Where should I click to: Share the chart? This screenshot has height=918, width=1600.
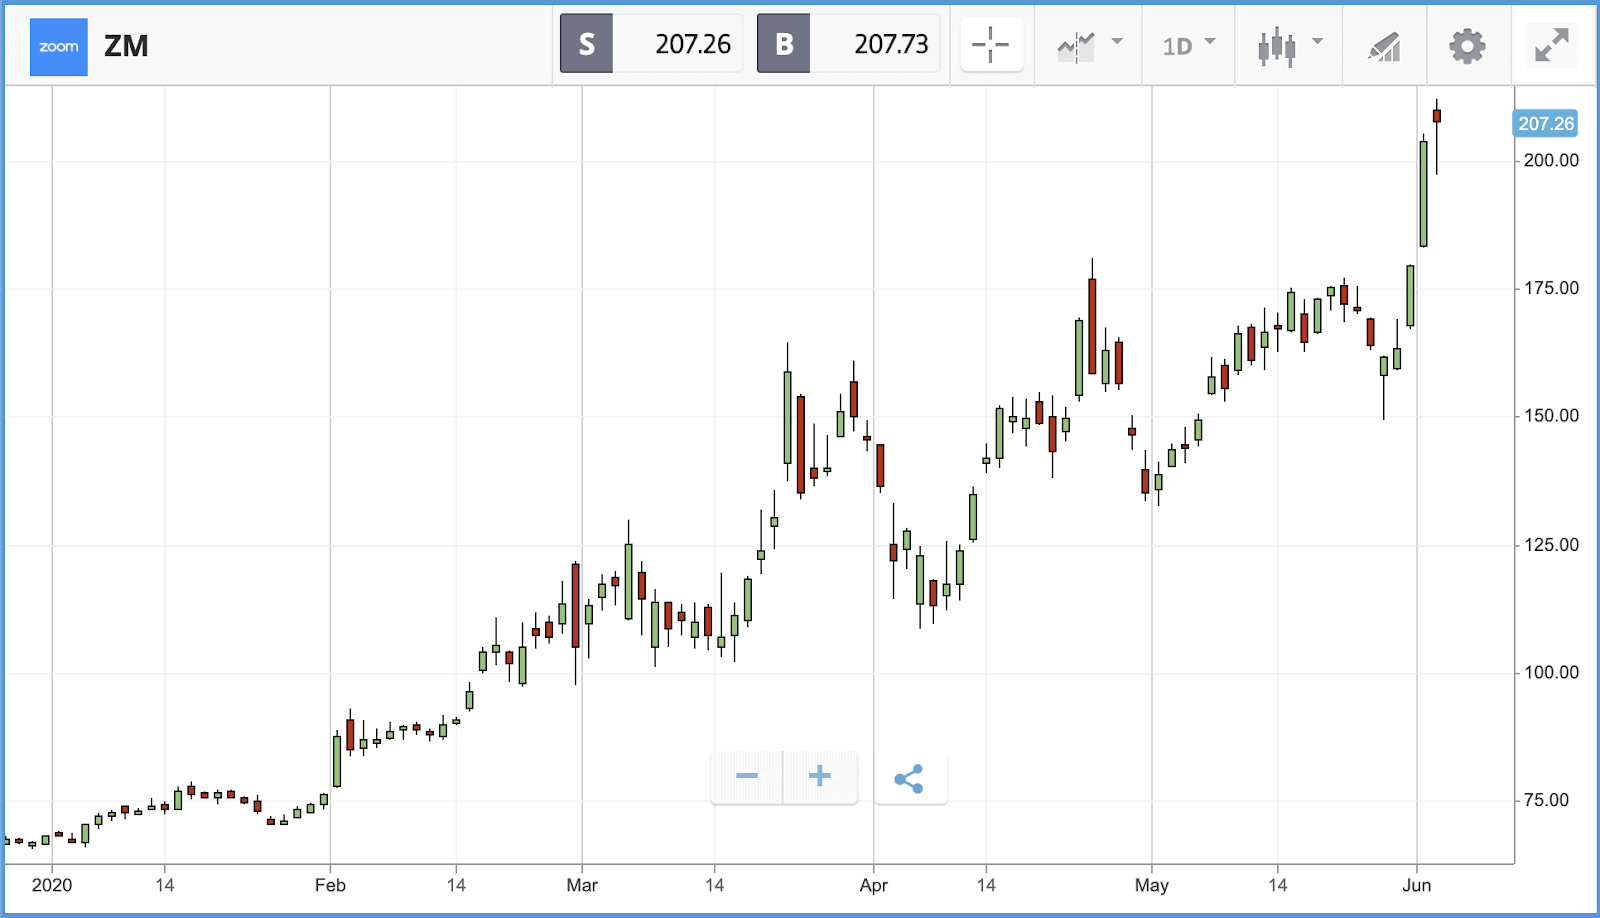coord(910,779)
